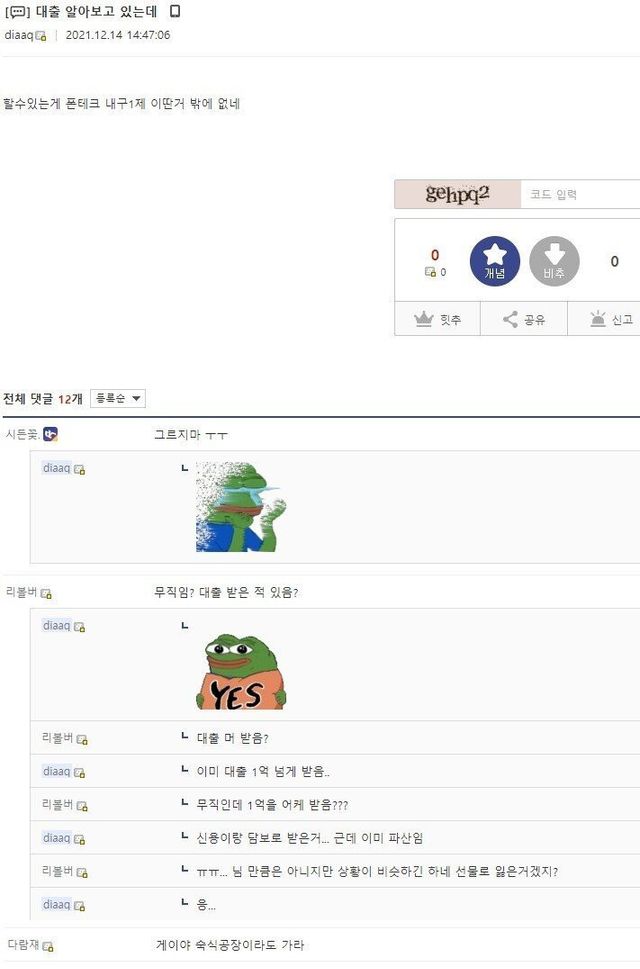Screen dimensions: 640x969
Task: Click diaaq reply containing 이미 대출 1억 넘게 받음
Action: point(263,771)
